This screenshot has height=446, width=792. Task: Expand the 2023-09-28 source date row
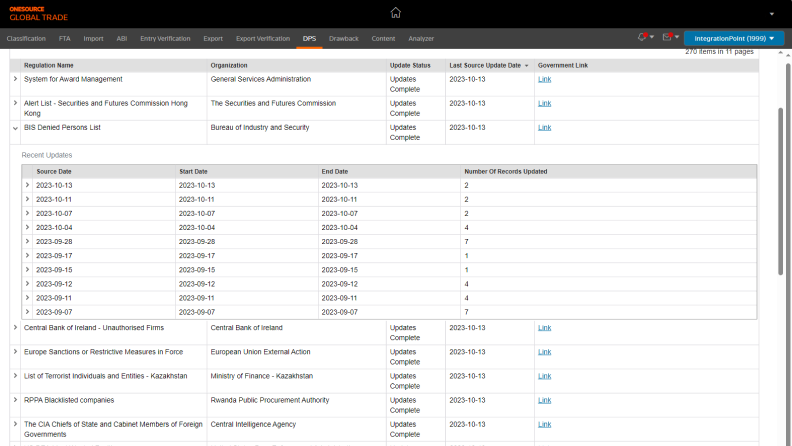(x=27, y=241)
